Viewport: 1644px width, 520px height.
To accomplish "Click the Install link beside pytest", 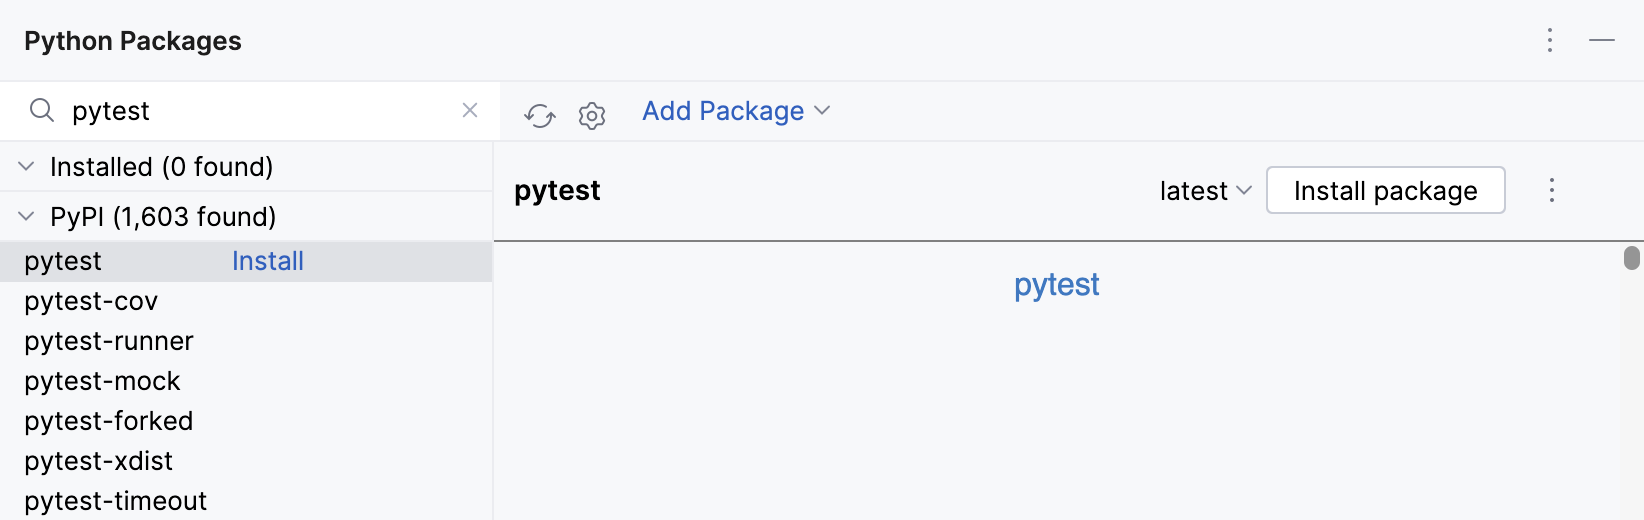I will 267,261.
